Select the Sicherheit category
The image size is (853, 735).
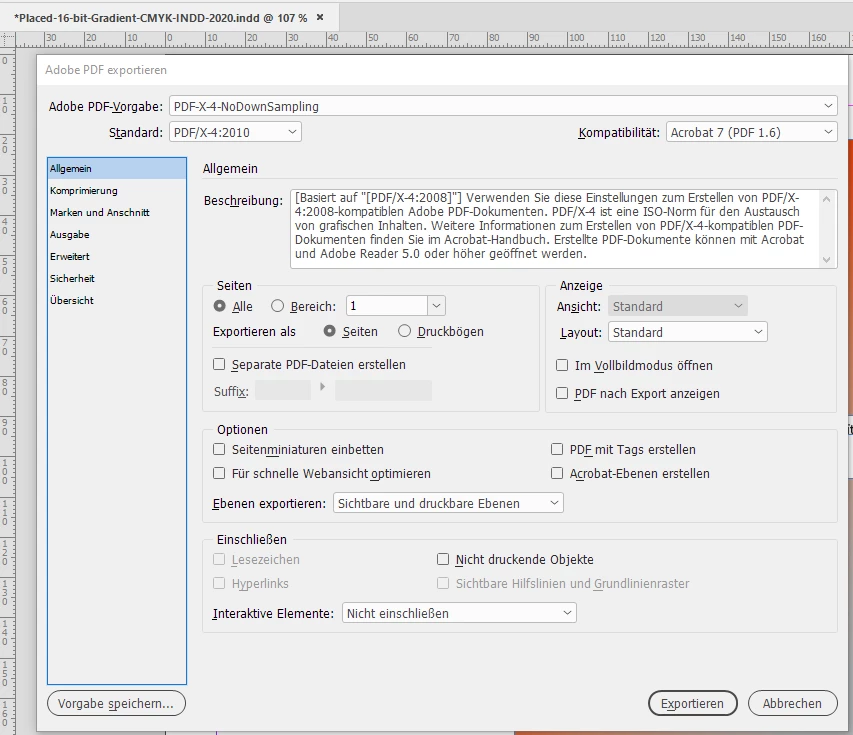[117, 279]
